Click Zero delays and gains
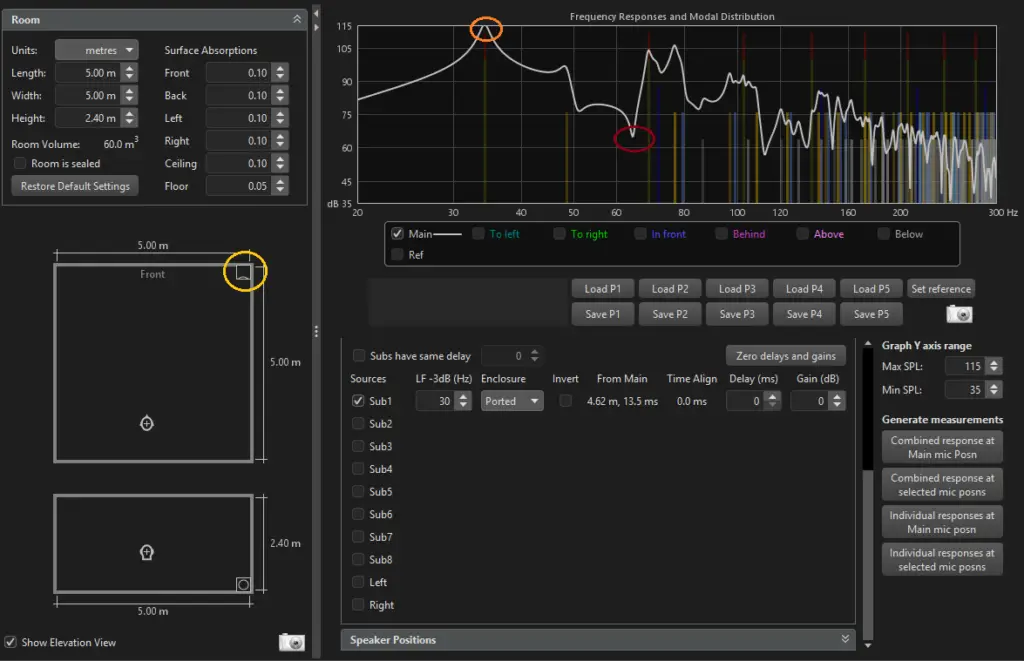 point(784,356)
